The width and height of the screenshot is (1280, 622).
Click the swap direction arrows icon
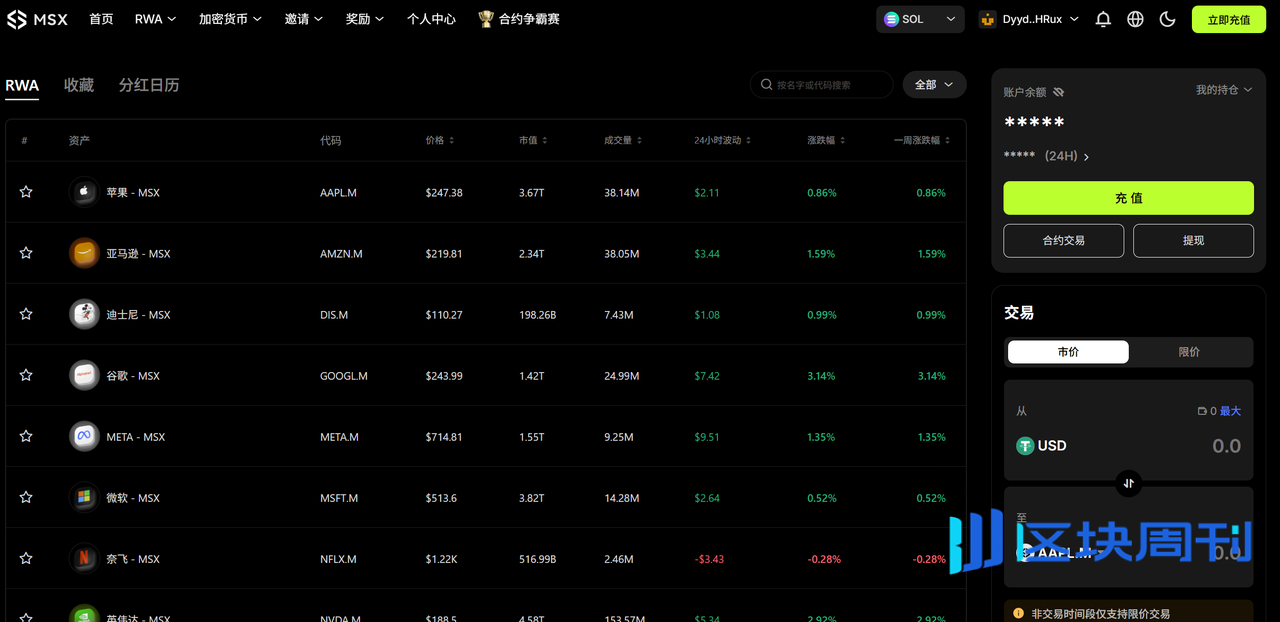coord(1128,483)
